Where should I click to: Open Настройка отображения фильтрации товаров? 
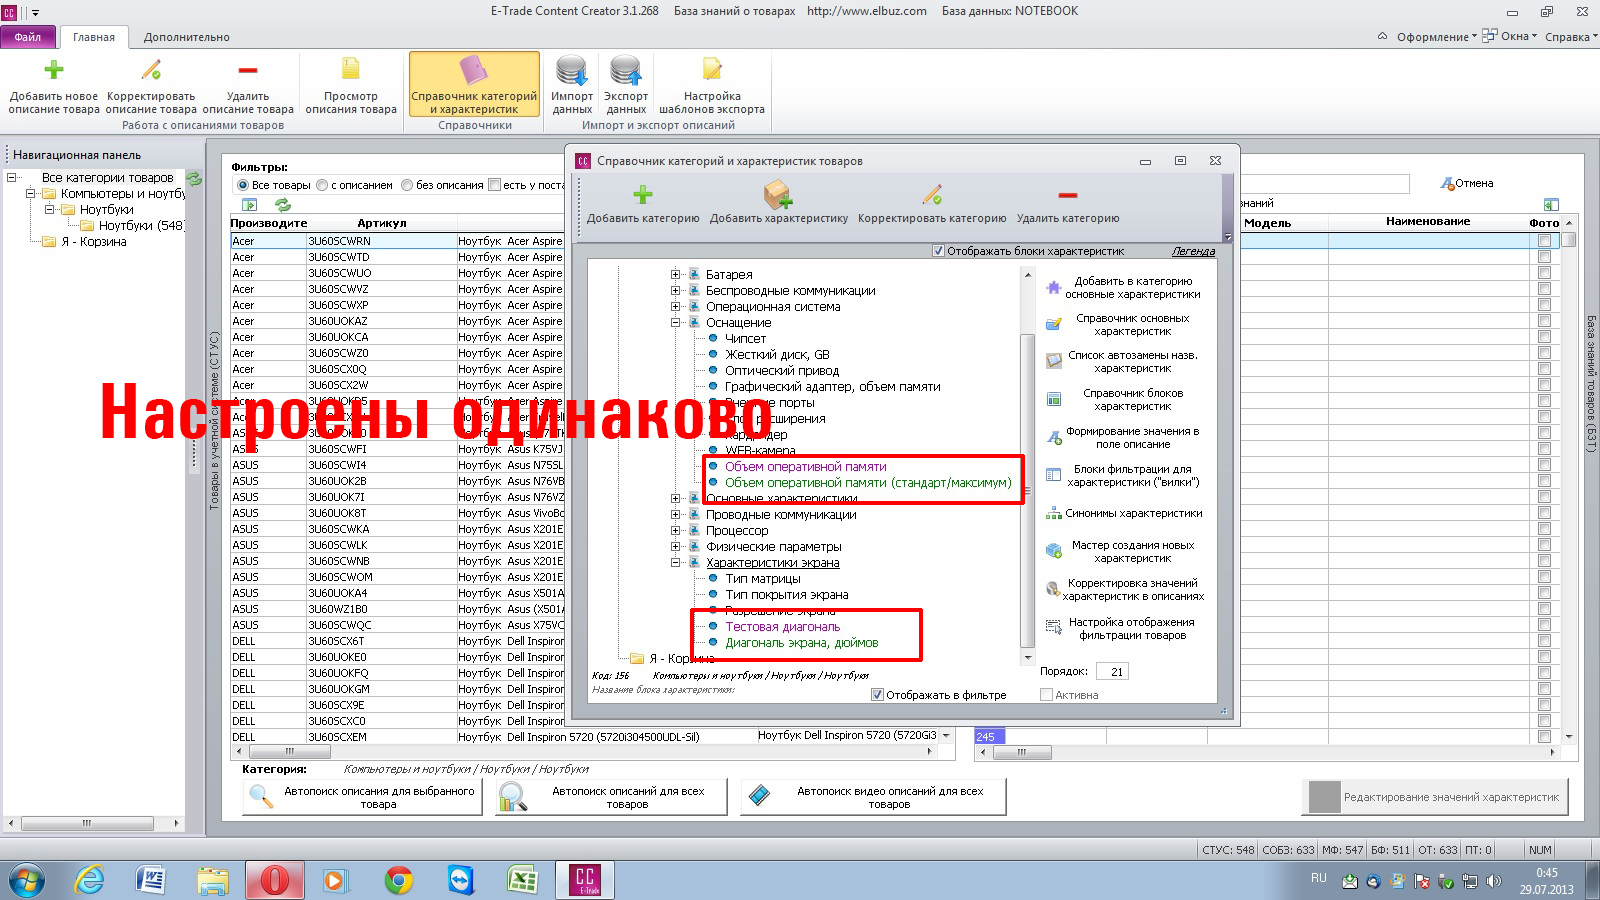[1123, 629]
